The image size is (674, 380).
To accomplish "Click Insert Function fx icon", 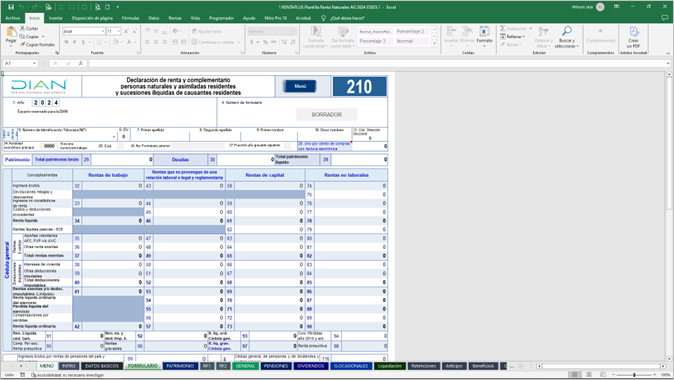I will coord(80,63).
